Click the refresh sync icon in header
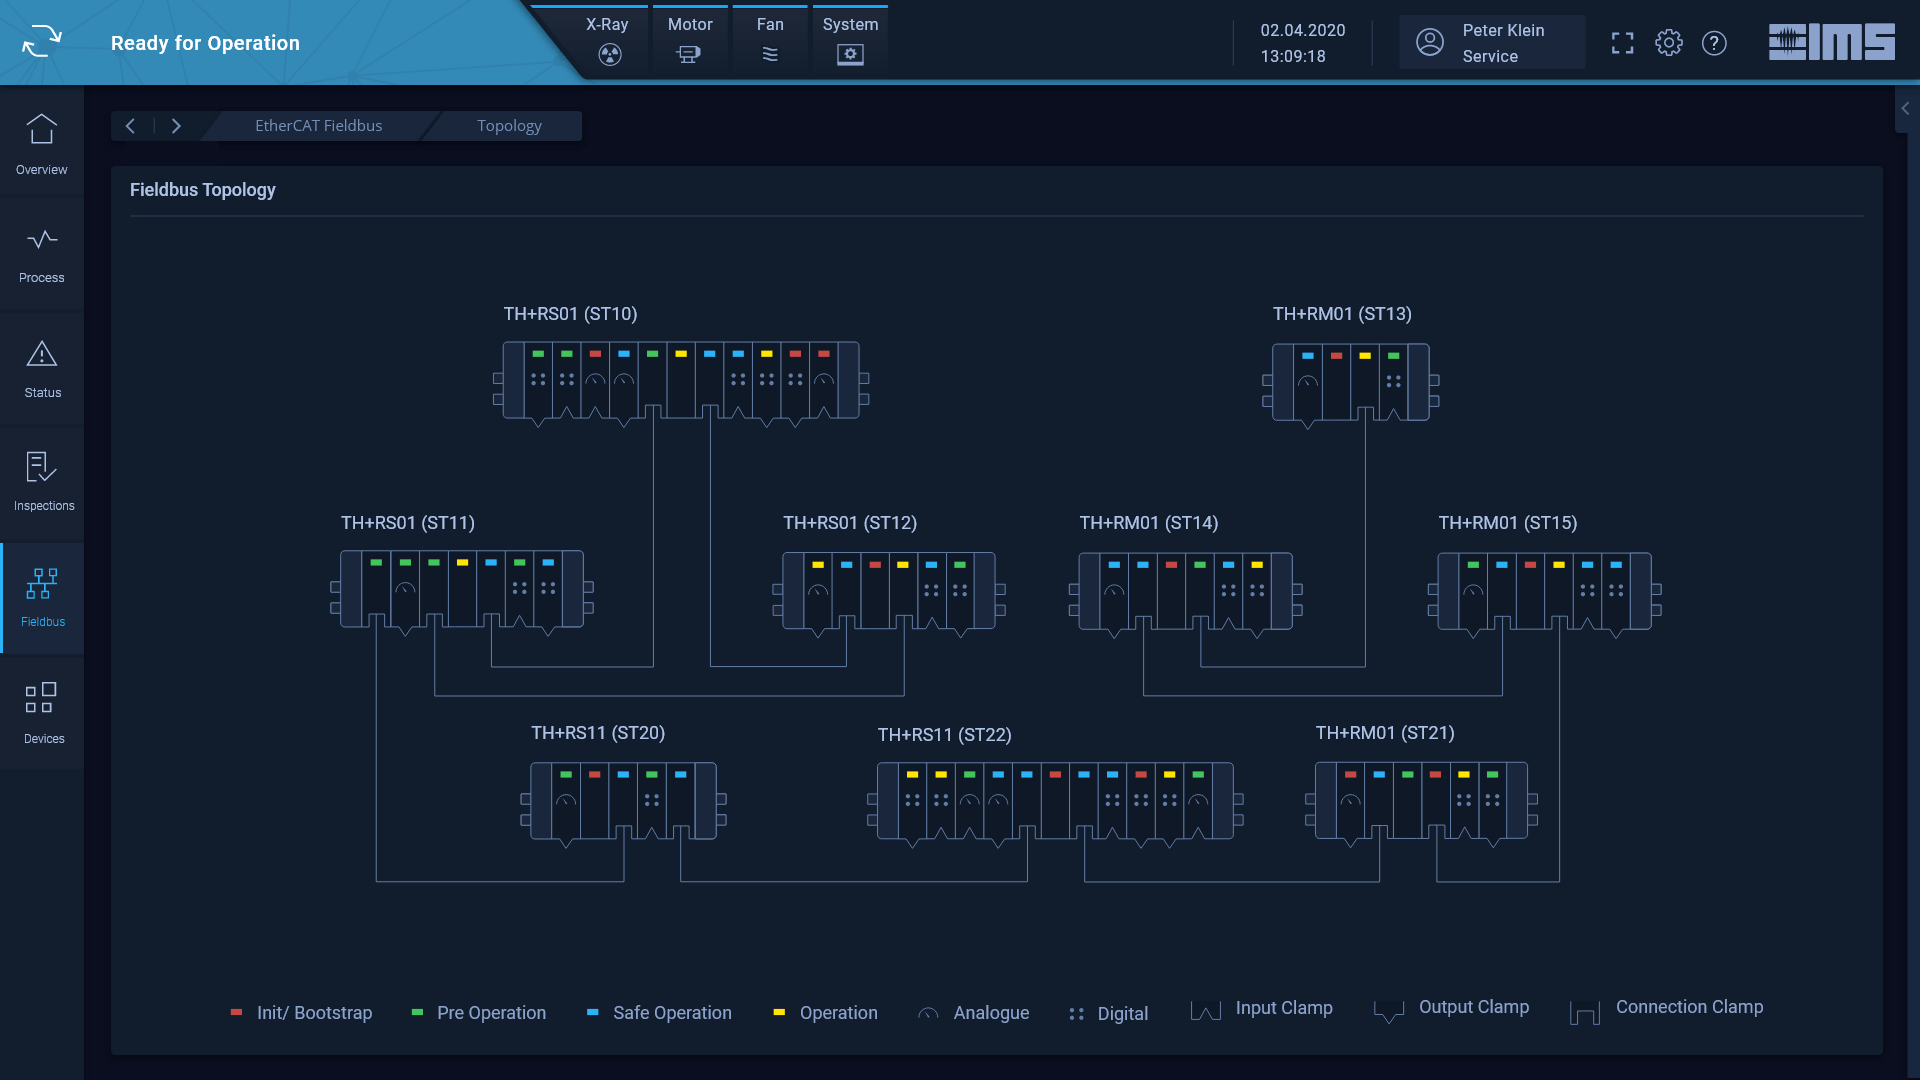The image size is (1920, 1080). (x=41, y=42)
